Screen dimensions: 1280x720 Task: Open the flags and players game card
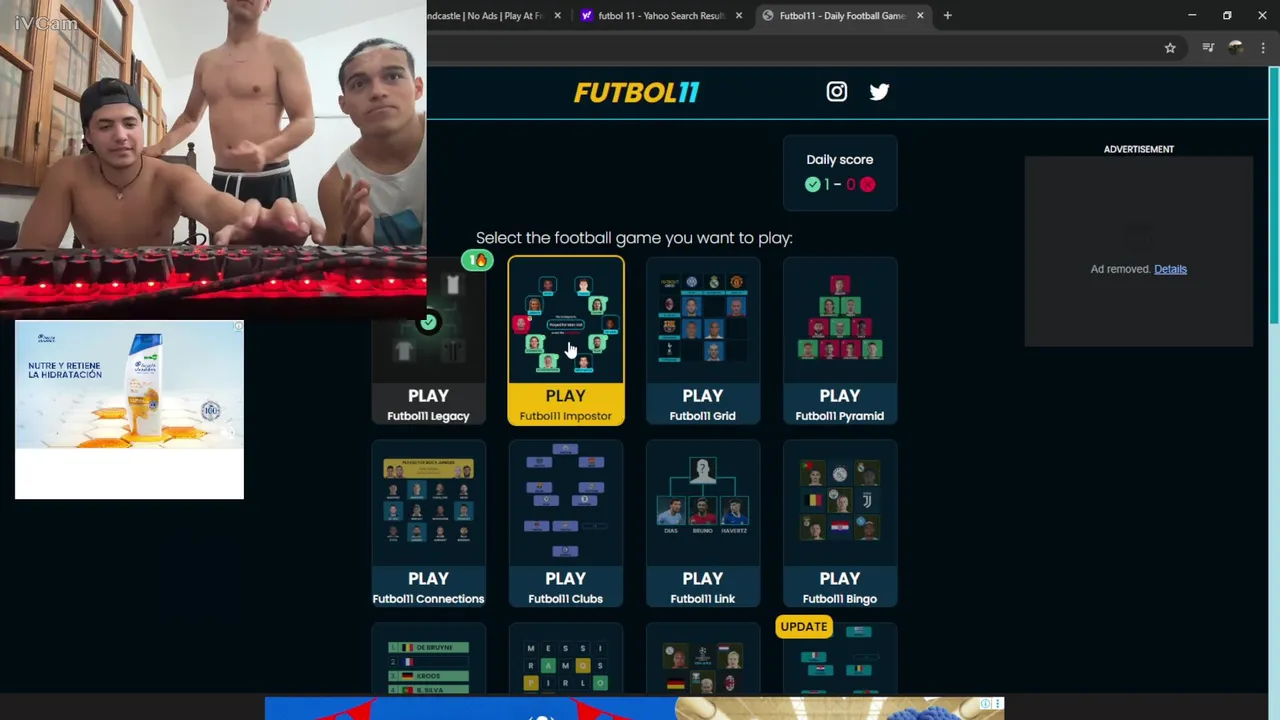(703, 660)
